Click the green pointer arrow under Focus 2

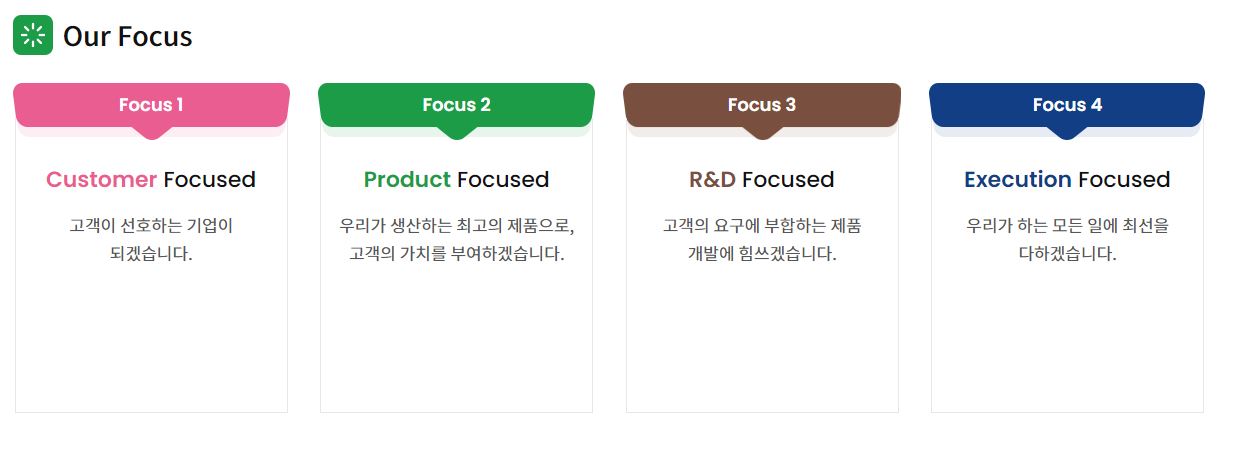click(457, 133)
